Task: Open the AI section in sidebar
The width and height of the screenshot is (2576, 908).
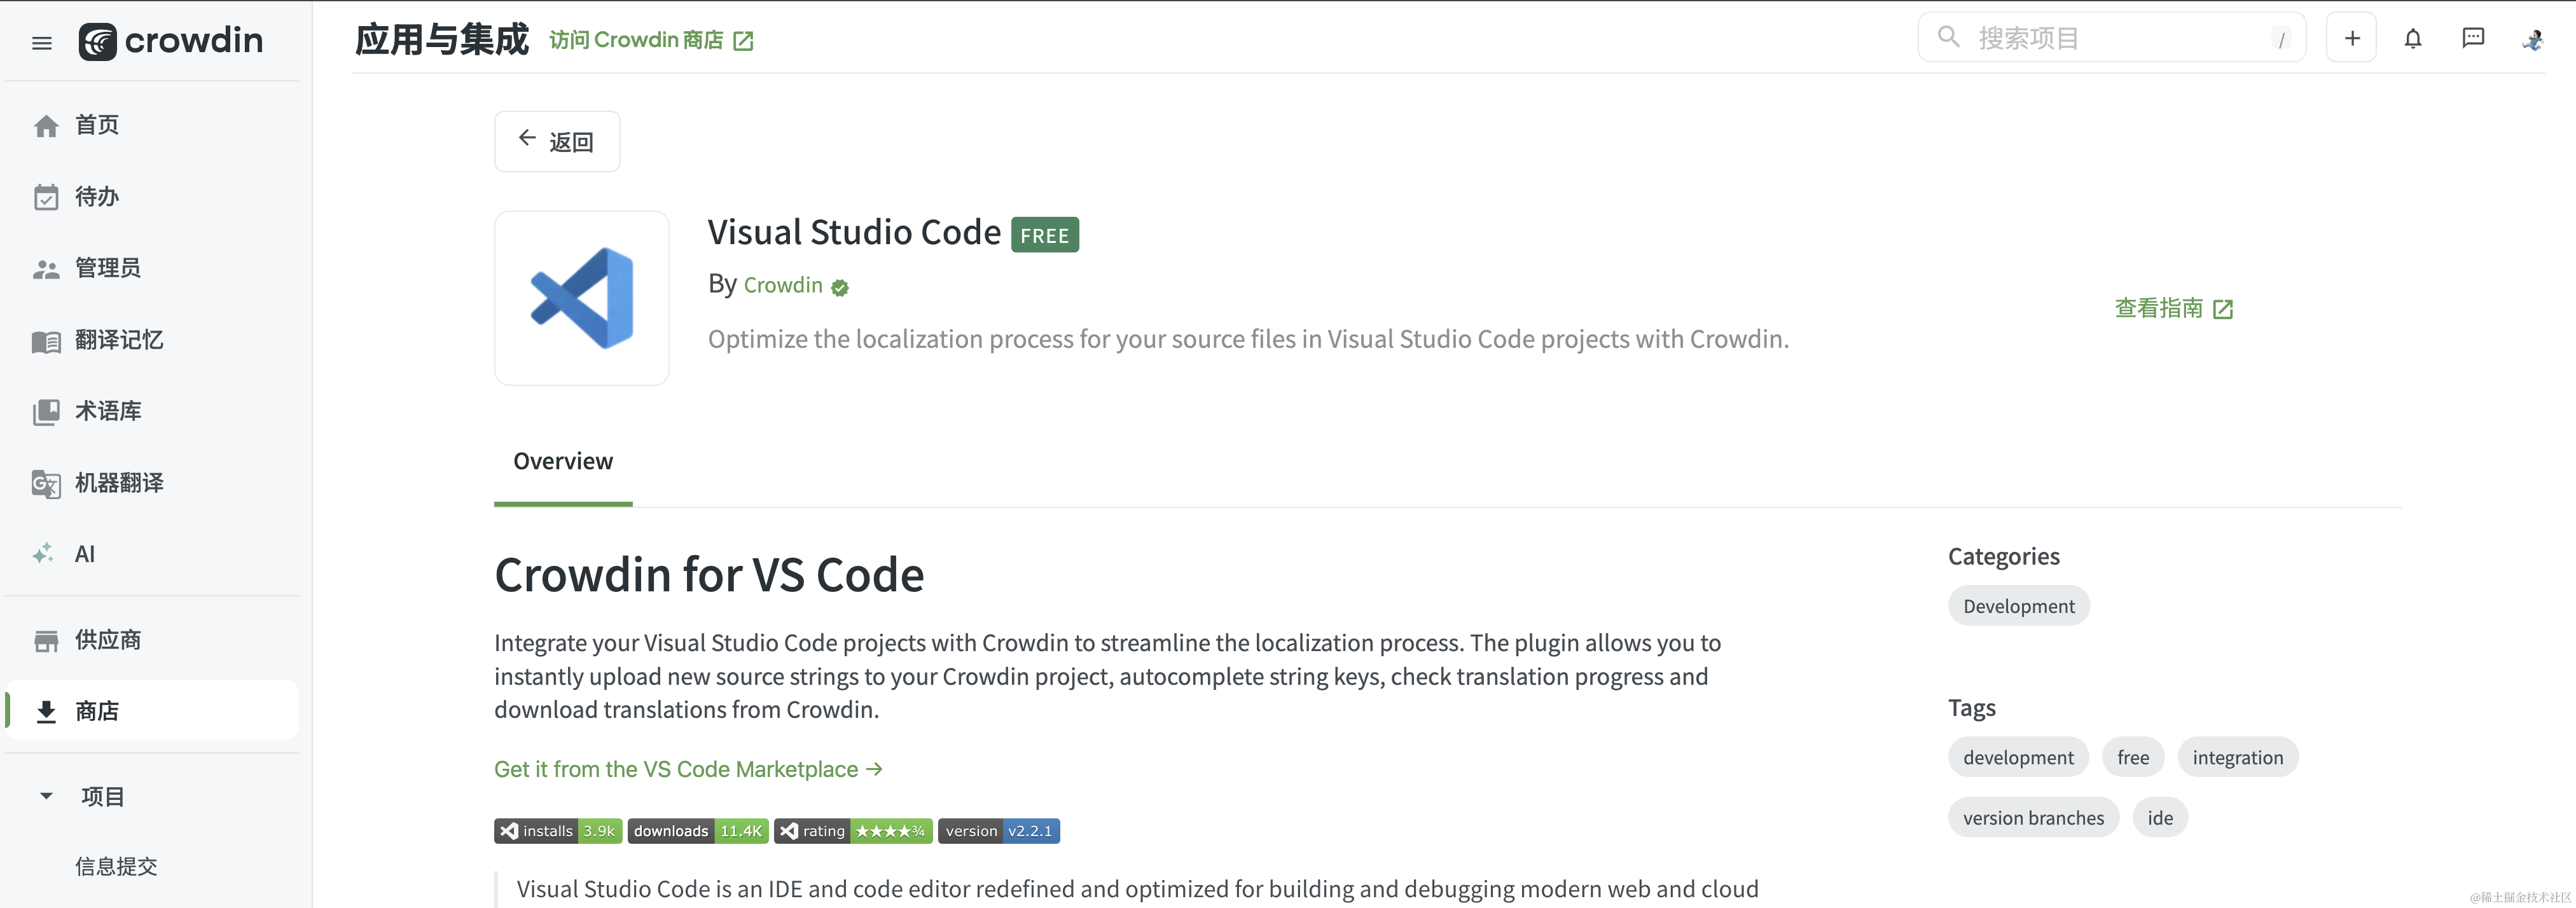Action: tap(84, 554)
